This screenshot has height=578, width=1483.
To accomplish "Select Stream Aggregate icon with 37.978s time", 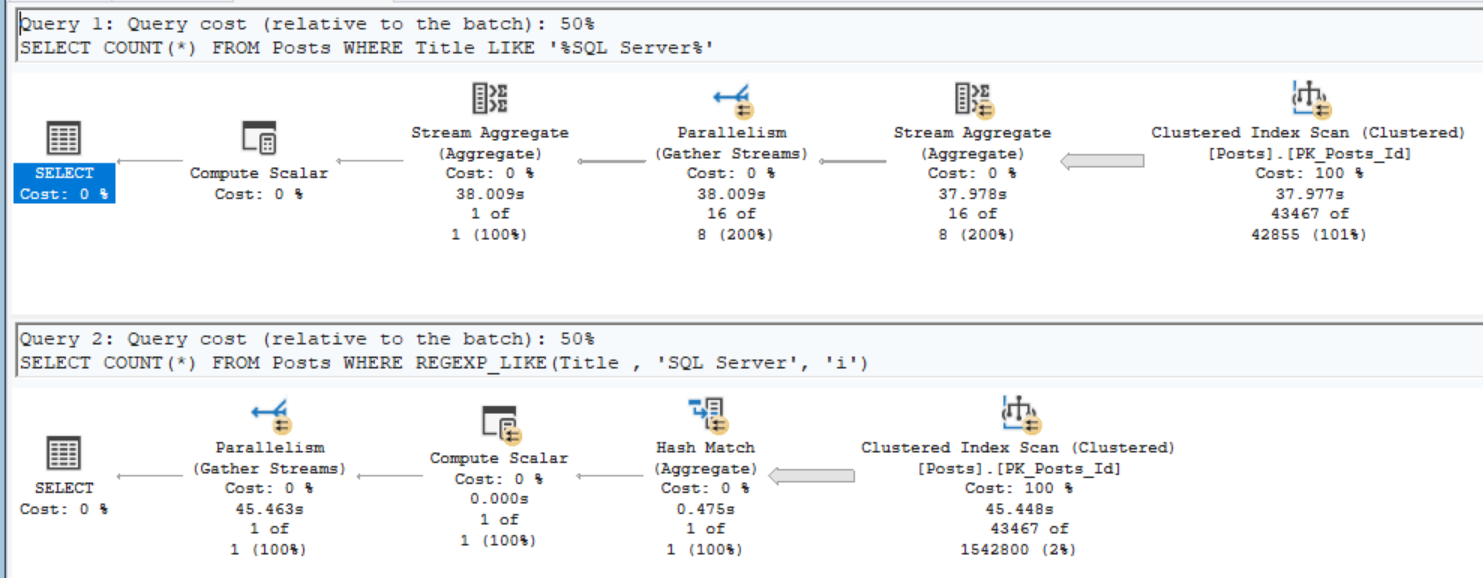I will (972, 99).
